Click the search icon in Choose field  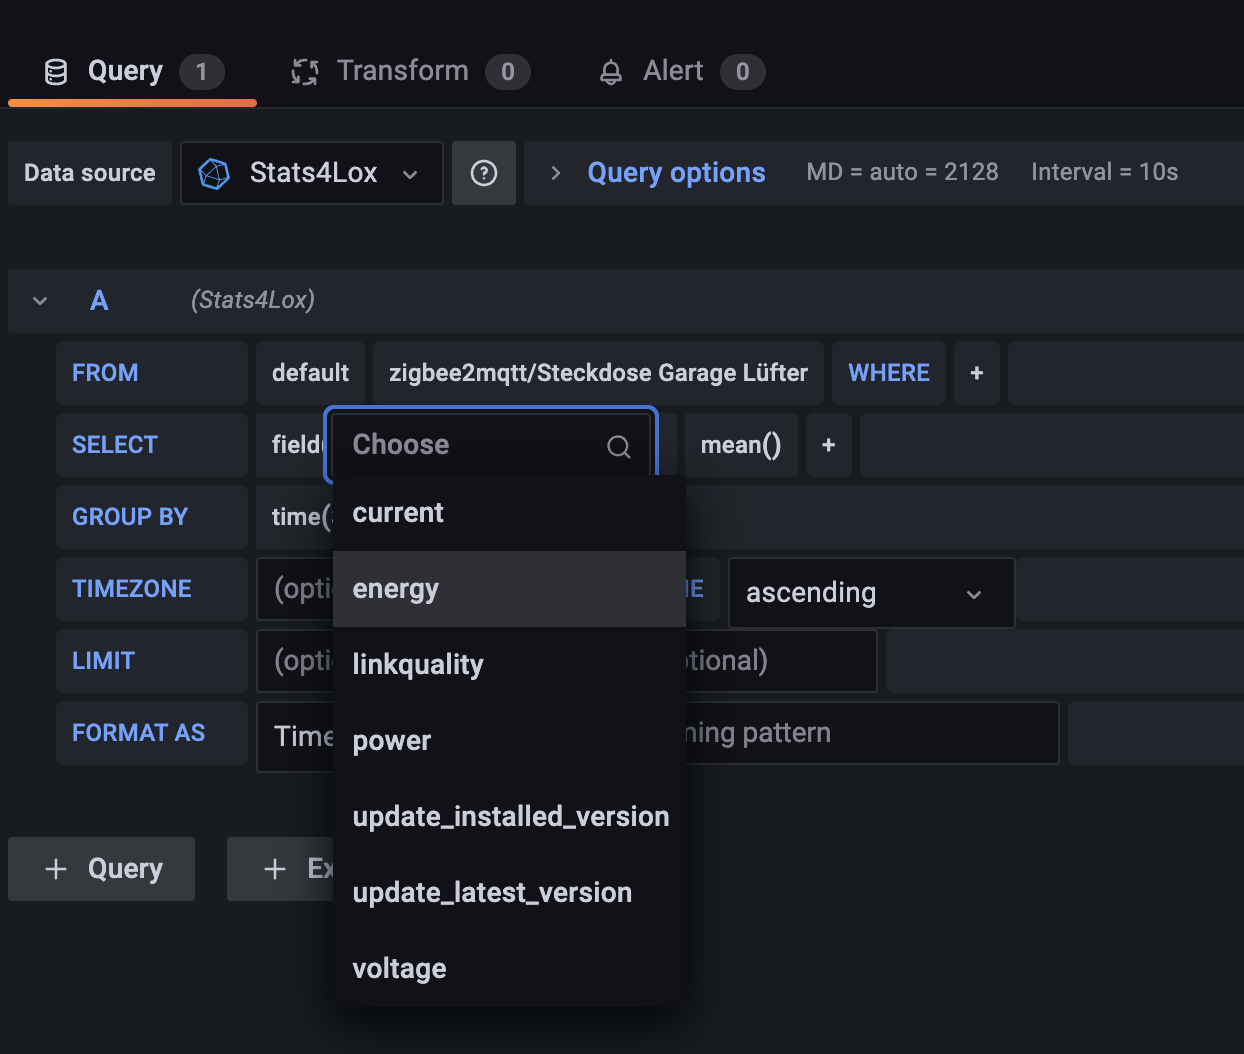[619, 447]
